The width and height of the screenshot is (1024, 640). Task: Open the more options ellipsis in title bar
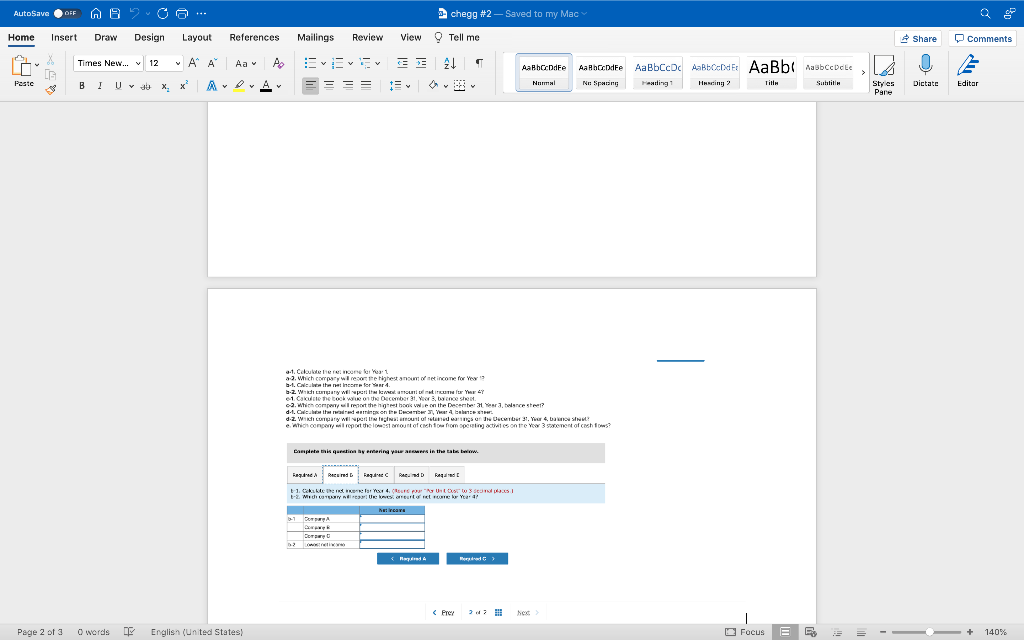click(x=201, y=13)
